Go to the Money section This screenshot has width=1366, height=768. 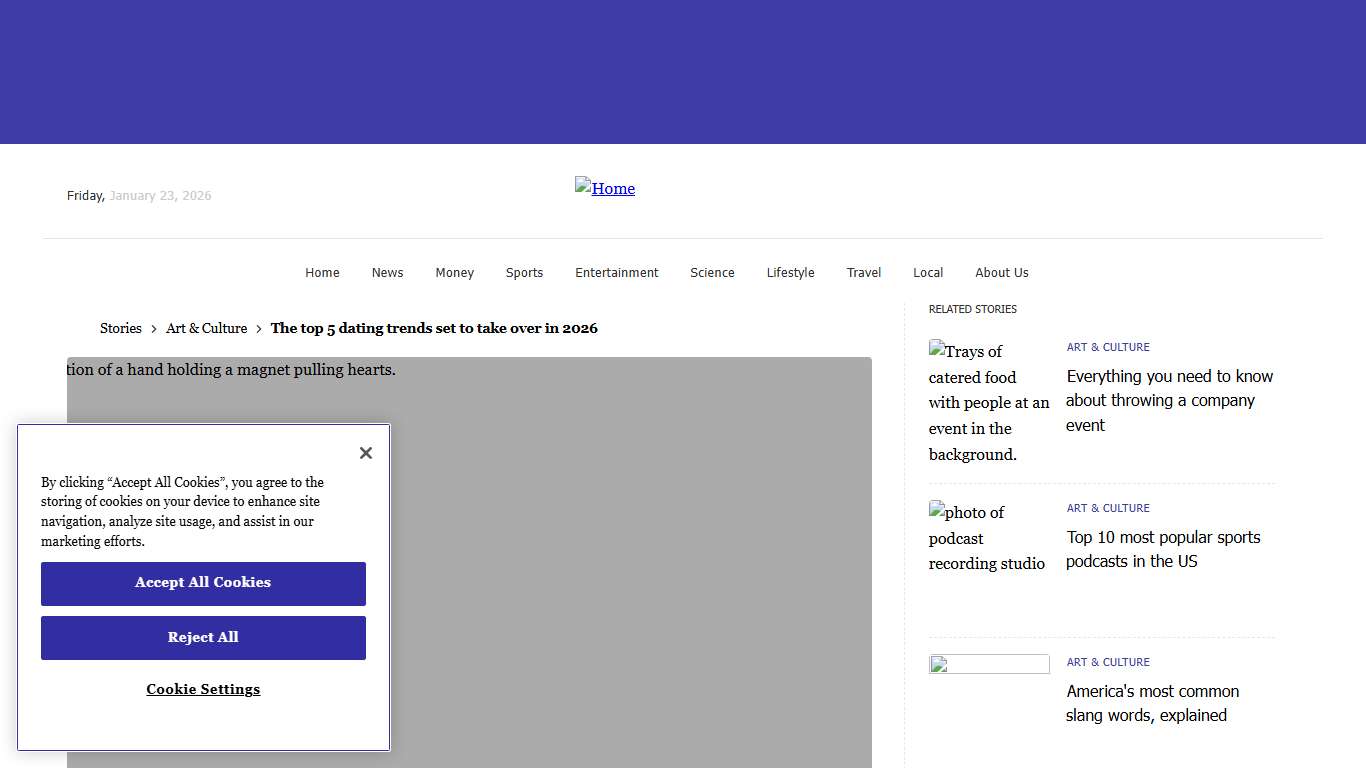click(454, 273)
